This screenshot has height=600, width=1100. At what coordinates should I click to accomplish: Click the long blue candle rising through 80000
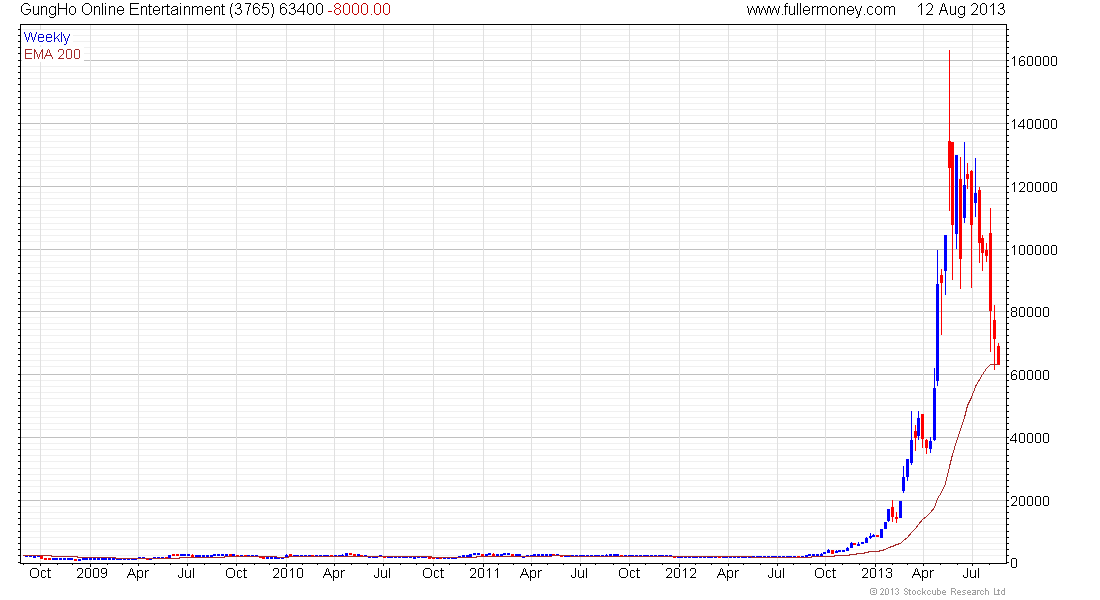click(x=938, y=333)
